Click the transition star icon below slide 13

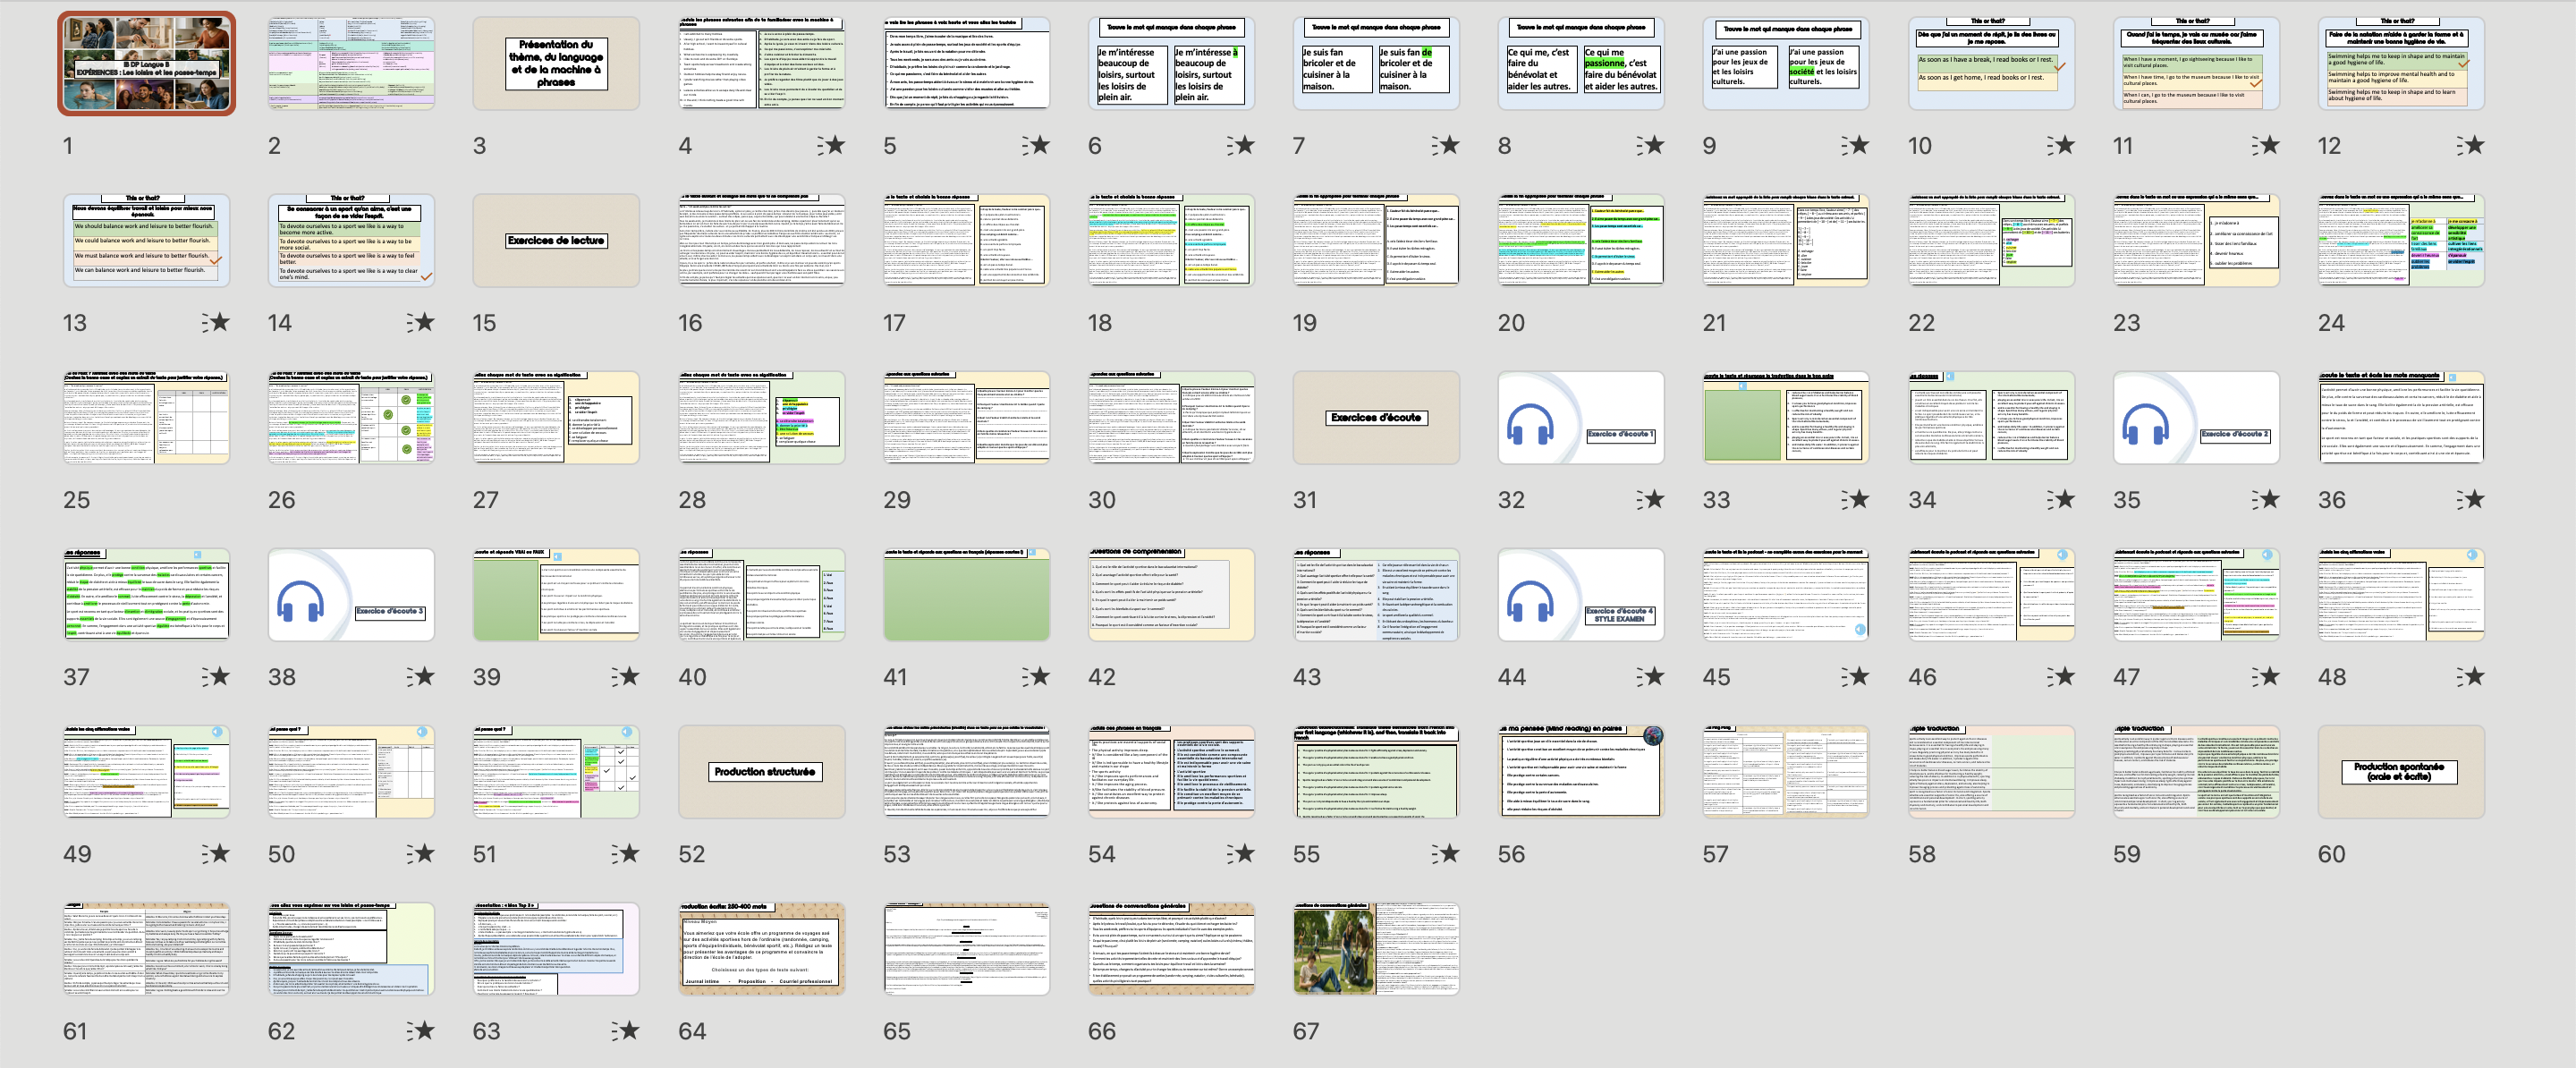[x=216, y=323]
